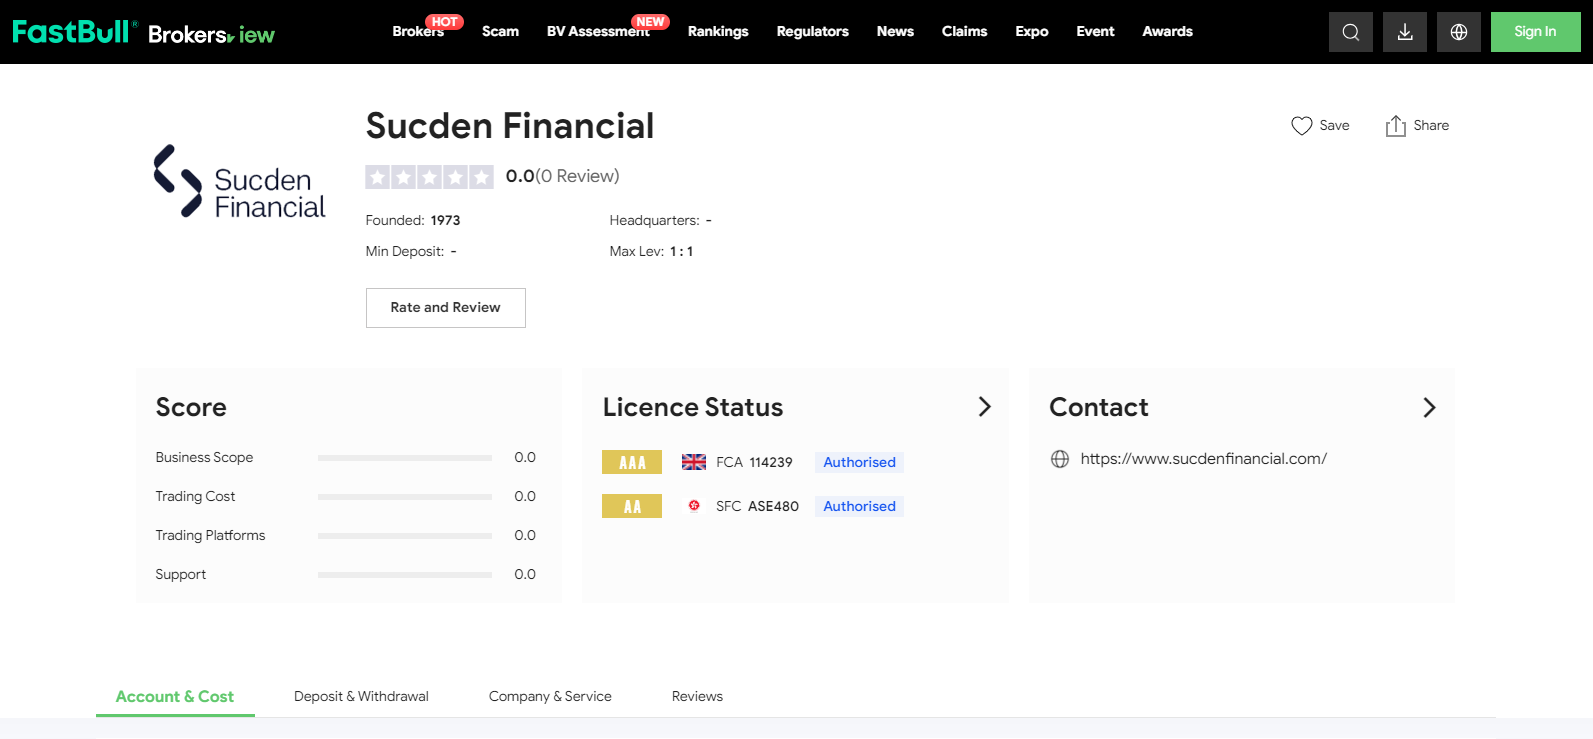Click the heart Save icon
Screen dimensions: 1593x739
tap(1301, 126)
